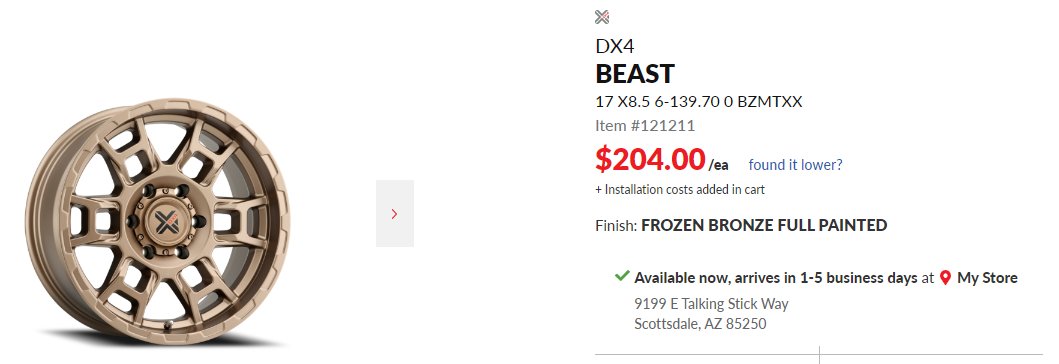
Task: Click the Scottsdale, AZ 85250 line
Action: (700, 324)
